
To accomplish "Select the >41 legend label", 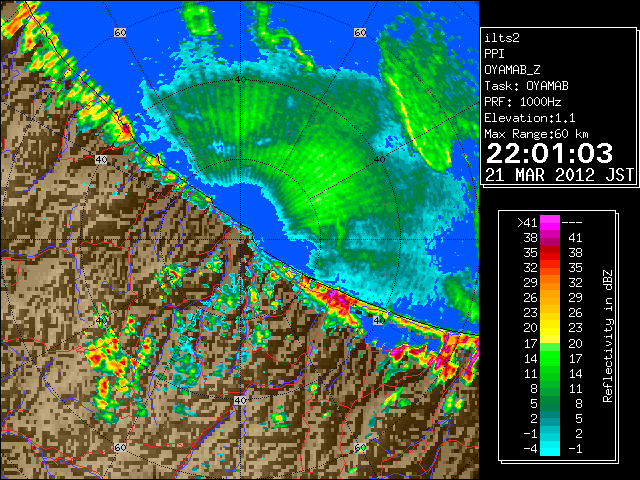I will point(527,223).
